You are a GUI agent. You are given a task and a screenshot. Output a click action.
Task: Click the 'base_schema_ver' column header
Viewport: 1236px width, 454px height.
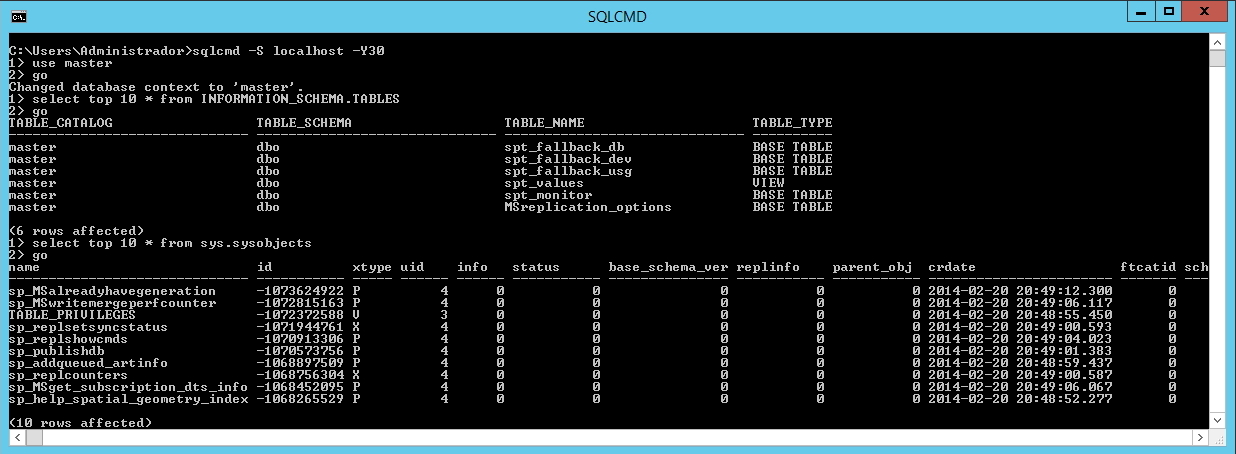[669, 267]
